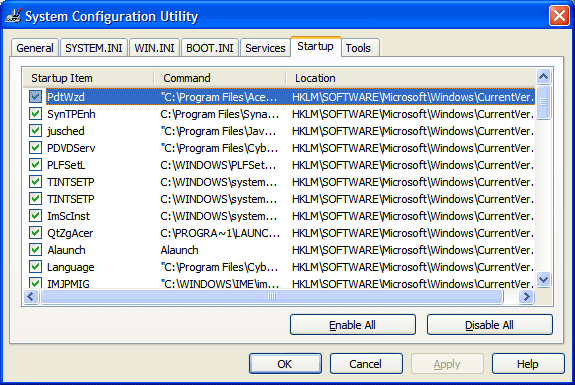Sort by the Startup Item column header
The height and width of the screenshot is (385, 575).
pos(88,78)
